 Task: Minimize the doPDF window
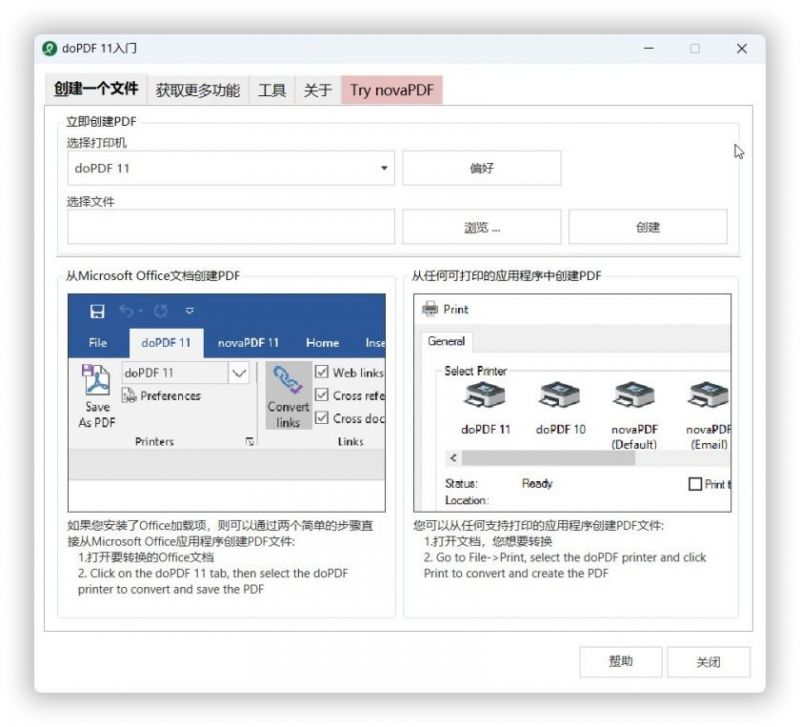tap(648, 48)
